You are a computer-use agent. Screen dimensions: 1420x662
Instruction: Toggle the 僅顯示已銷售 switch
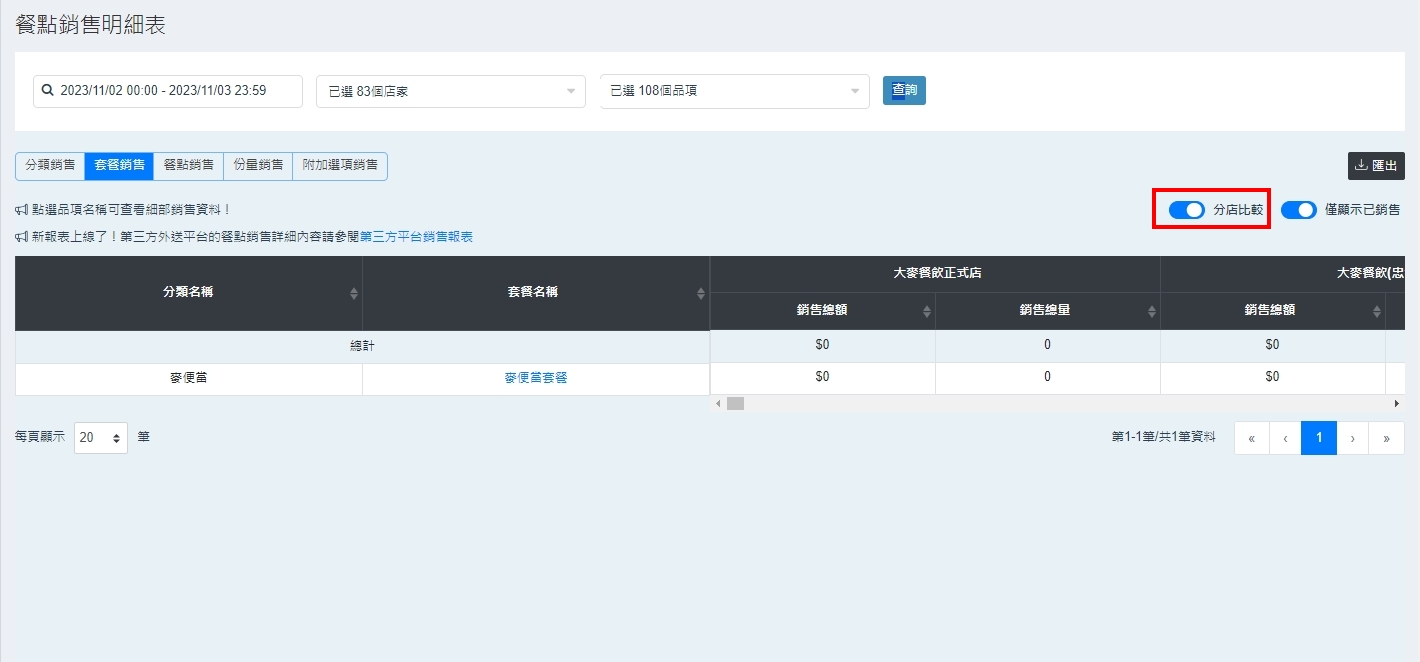point(1299,210)
